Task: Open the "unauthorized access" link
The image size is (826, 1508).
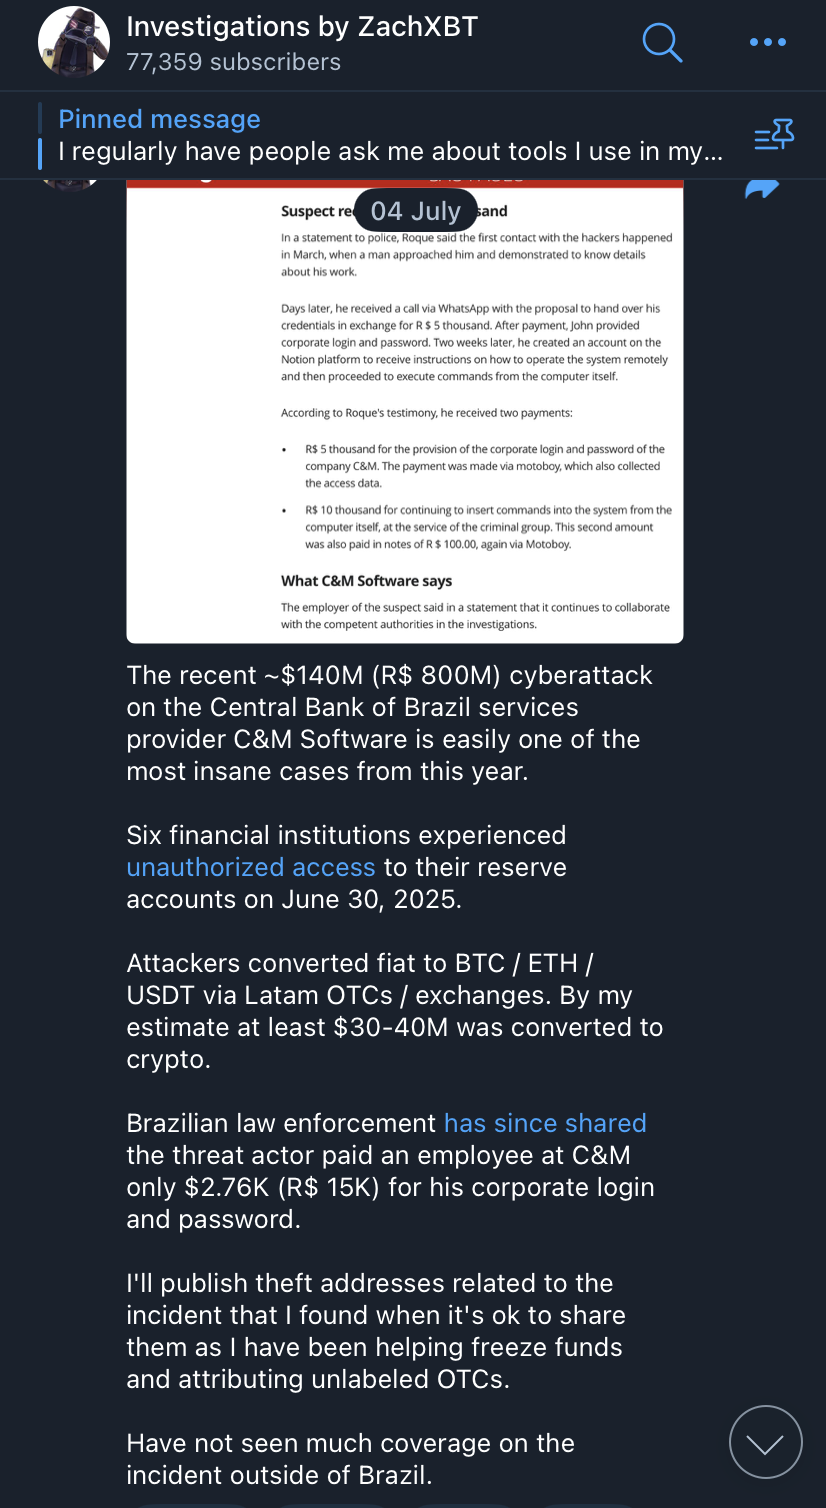Action: tap(250, 867)
